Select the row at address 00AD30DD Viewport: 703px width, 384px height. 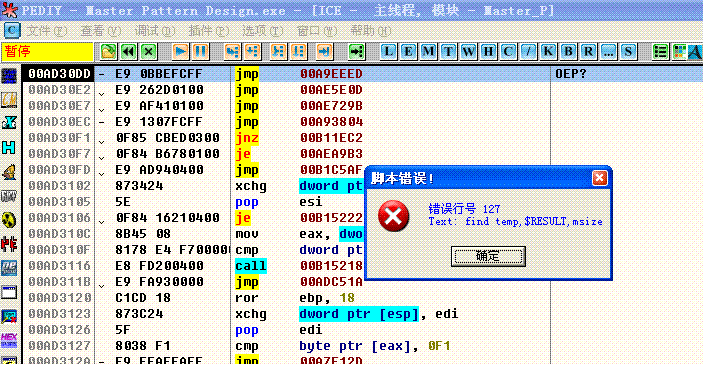coord(362,74)
